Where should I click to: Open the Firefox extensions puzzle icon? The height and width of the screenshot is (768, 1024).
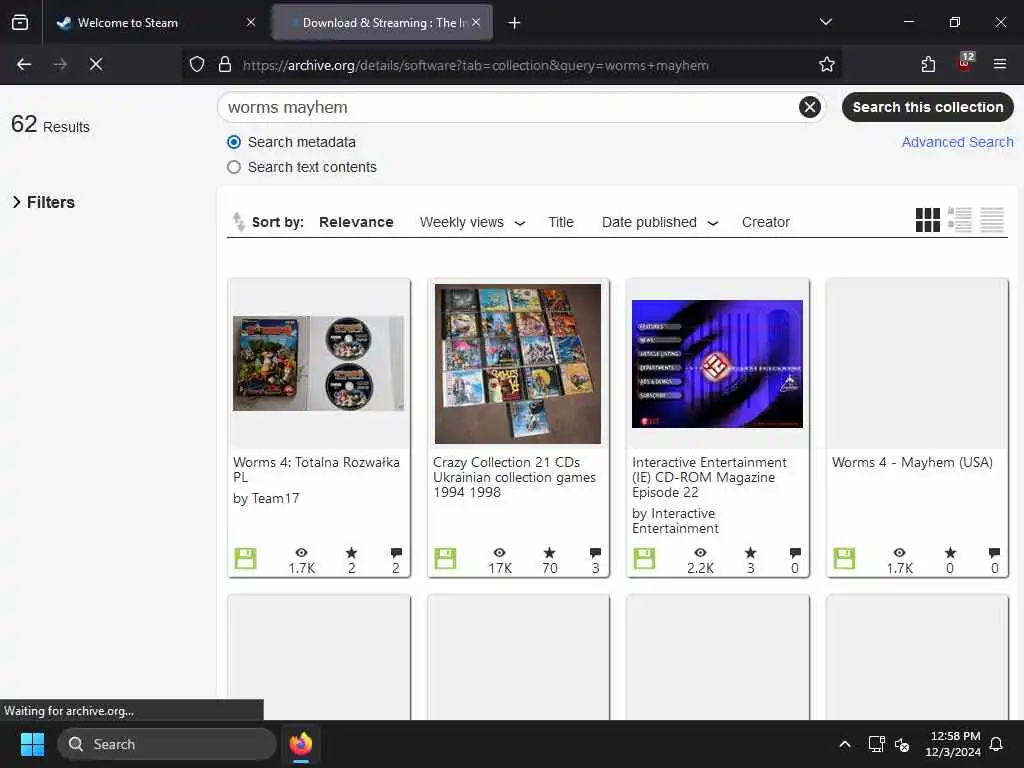[x=928, y=64]
